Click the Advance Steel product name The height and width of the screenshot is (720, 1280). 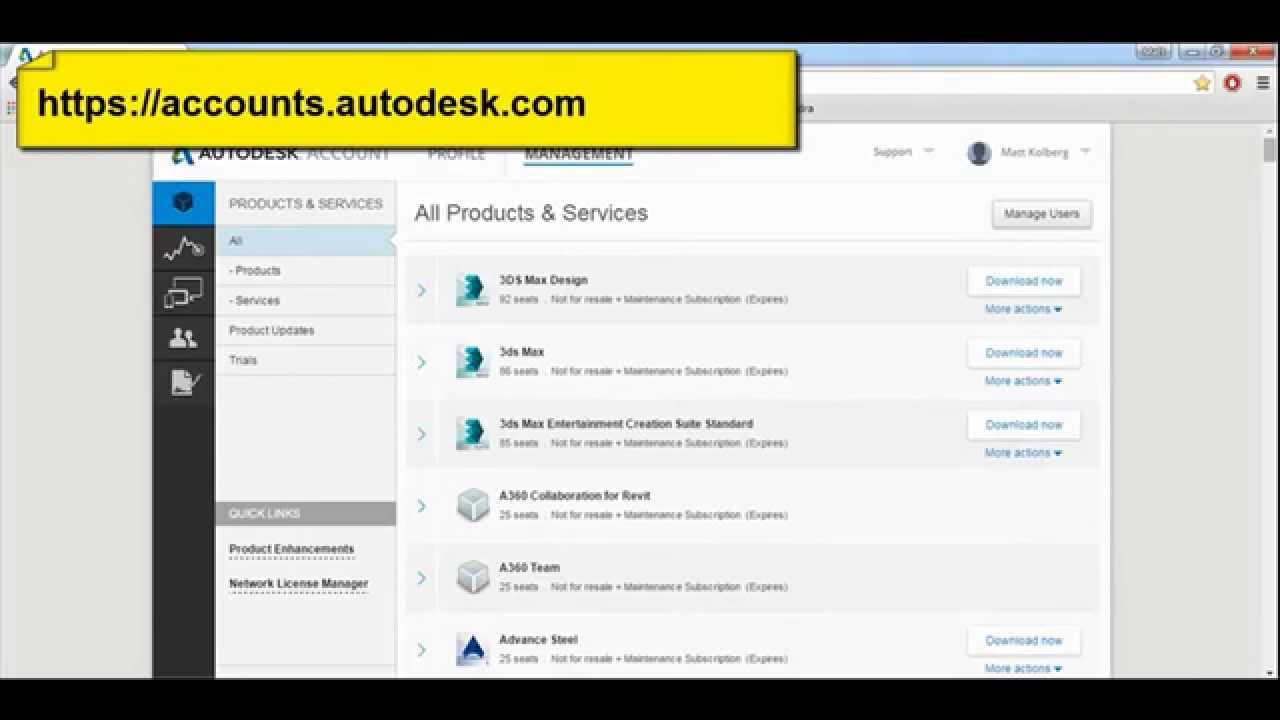[538, 640]
